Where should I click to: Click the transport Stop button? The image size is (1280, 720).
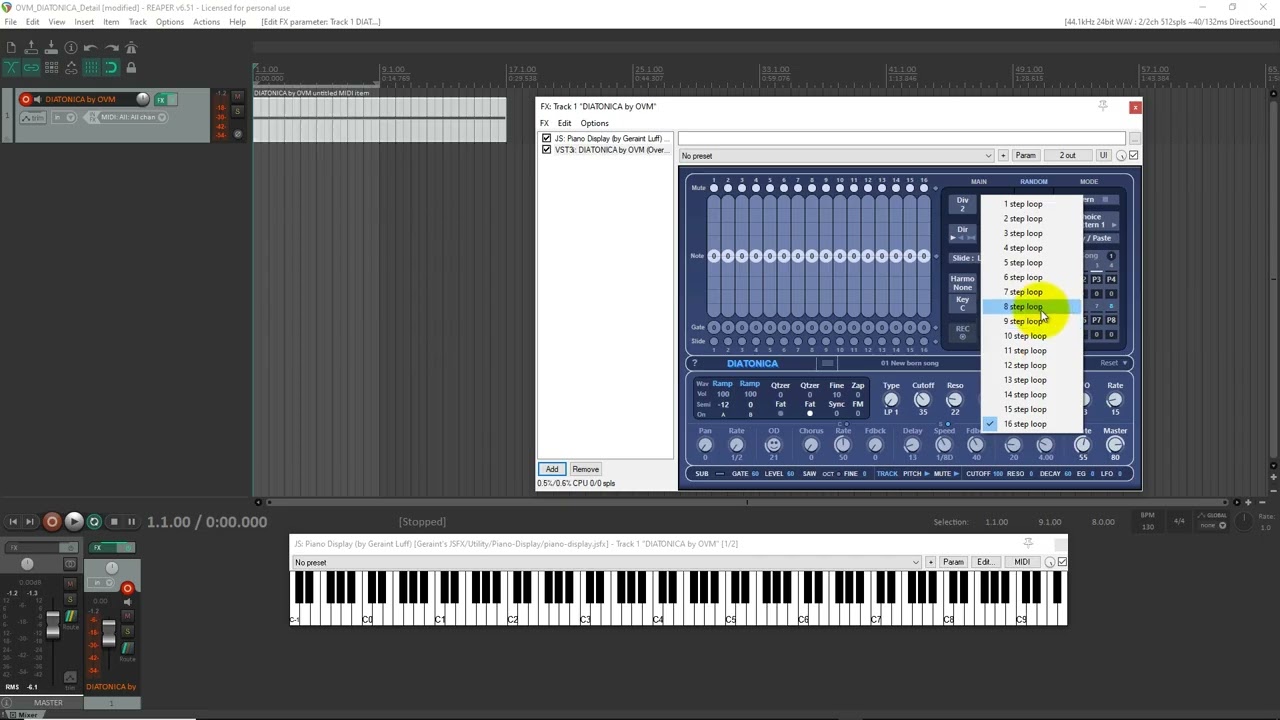[114, 521]
